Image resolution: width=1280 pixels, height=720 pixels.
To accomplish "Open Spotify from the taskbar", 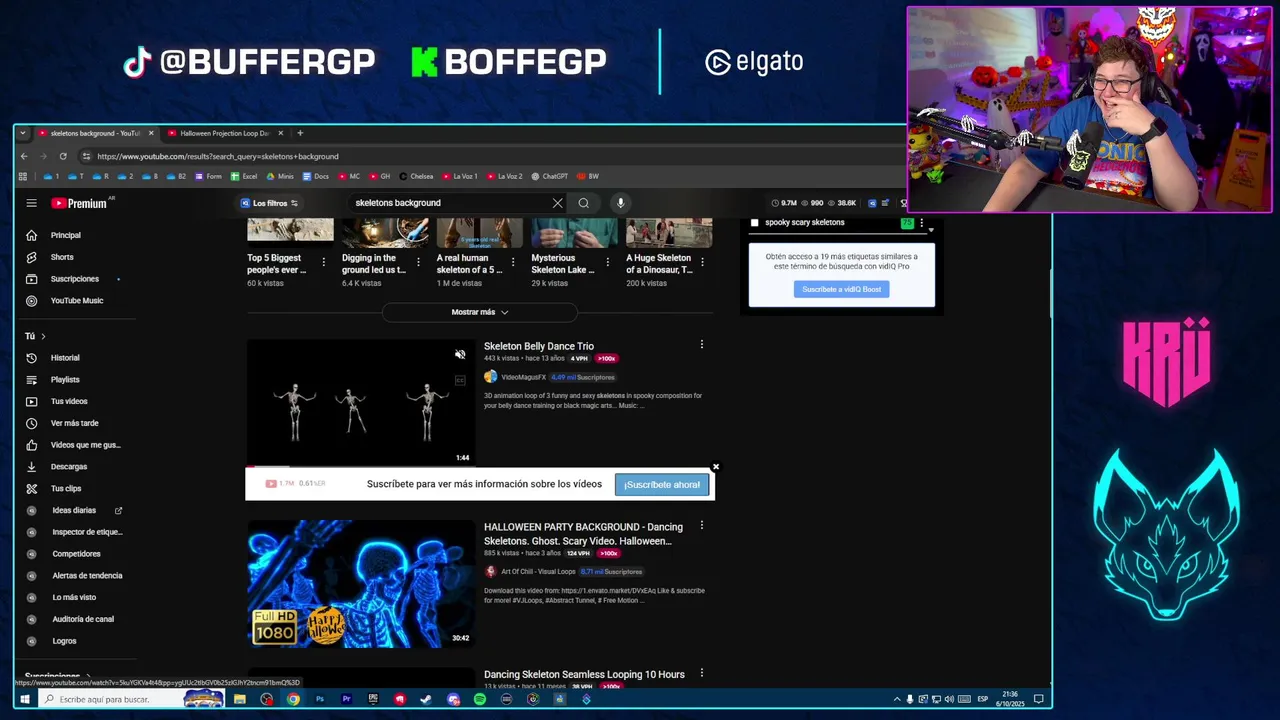I will [479, 699].
